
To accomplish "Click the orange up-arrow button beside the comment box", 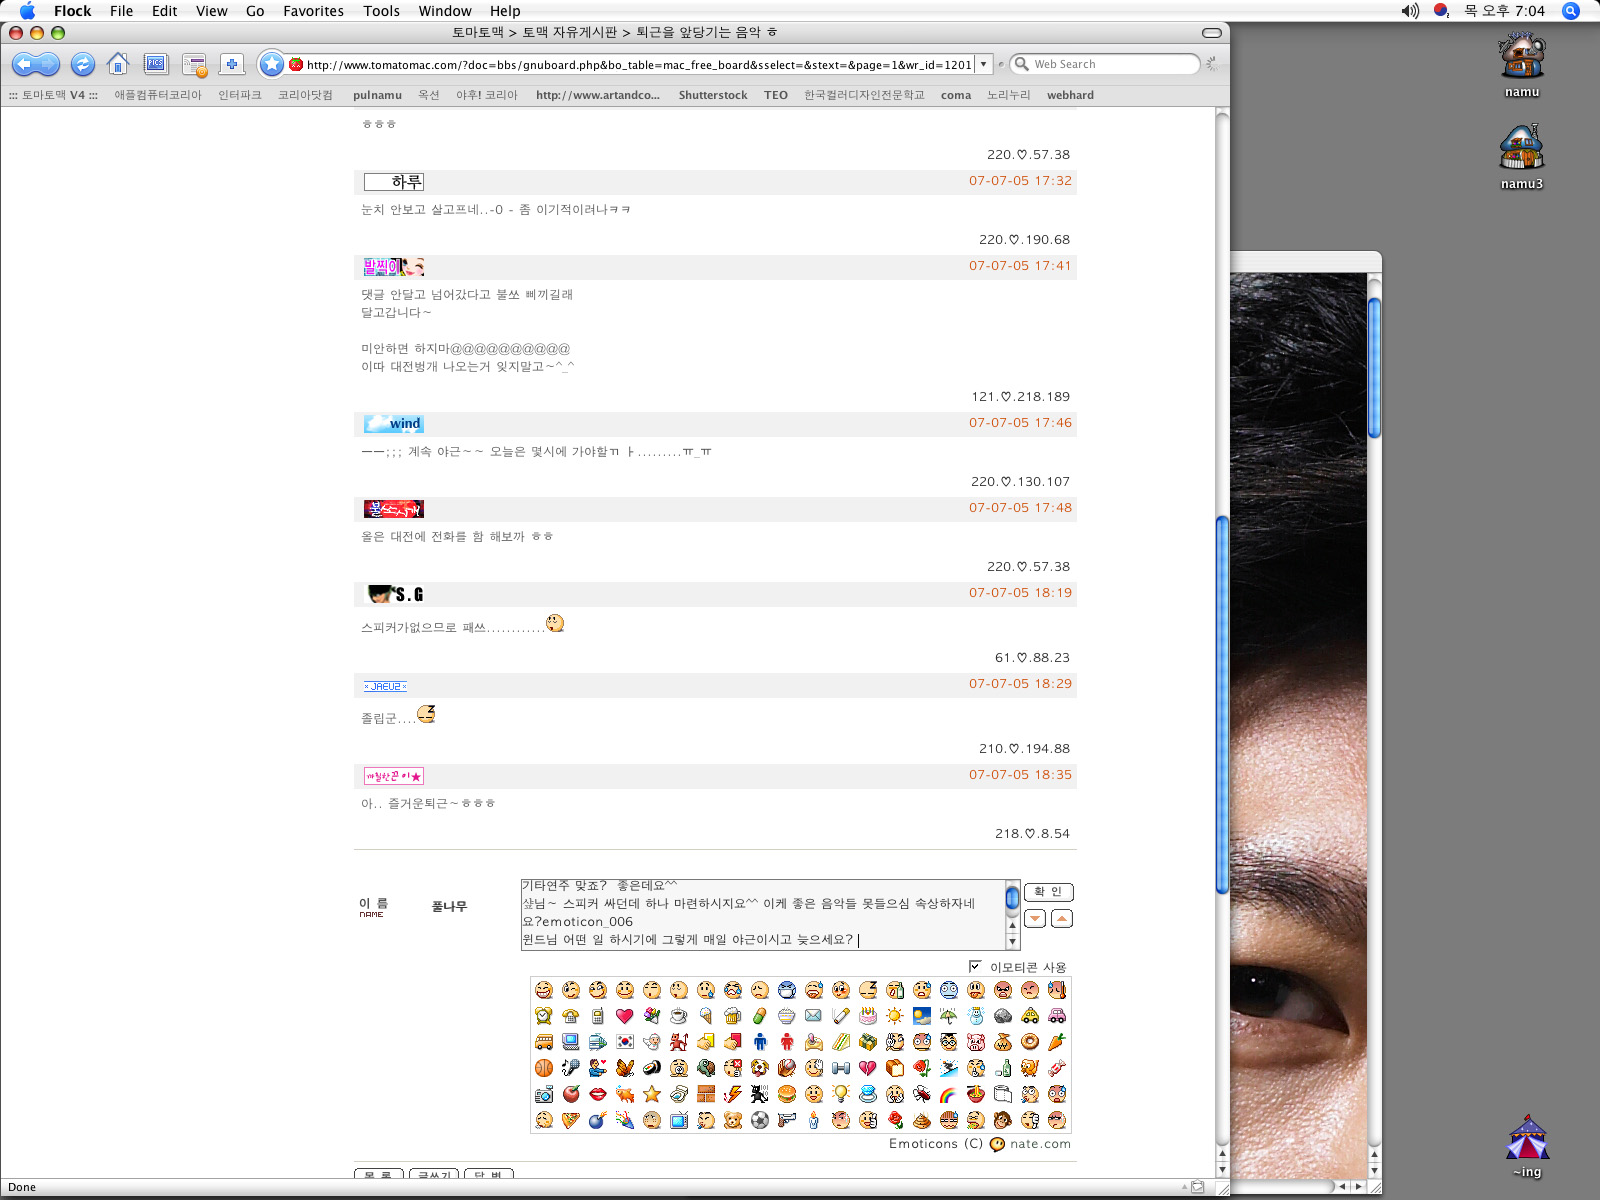I will pyautogui.click(x=1062, y=918).
